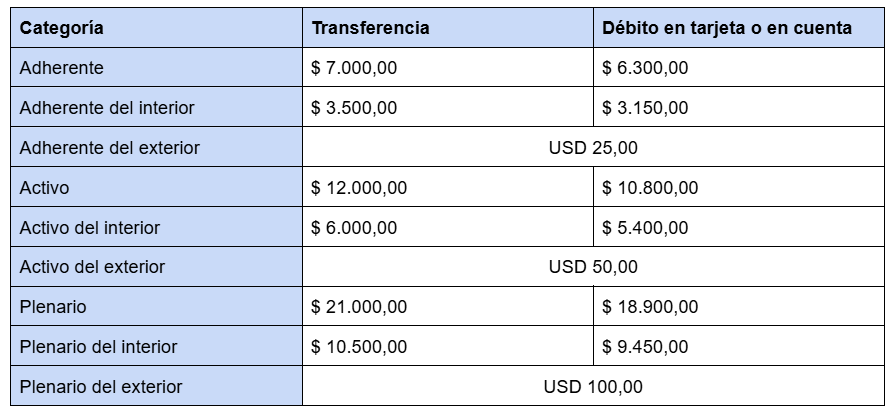Select the Adherente del interior cell
Screen dimensions: 892x416
click(107, 108)
